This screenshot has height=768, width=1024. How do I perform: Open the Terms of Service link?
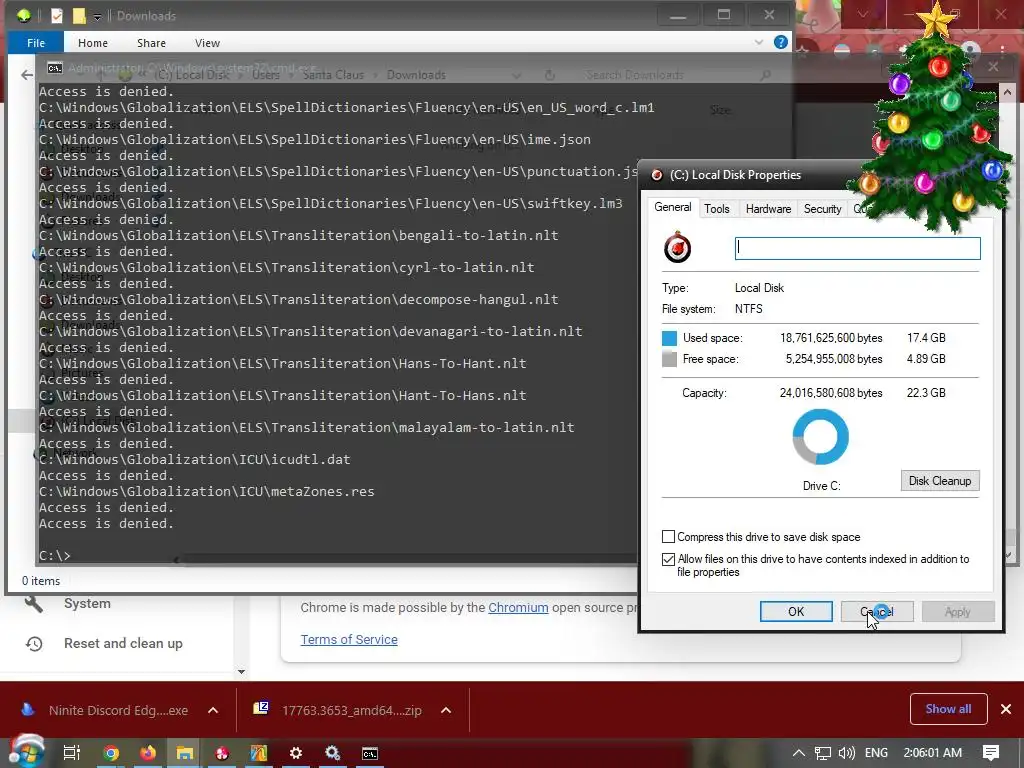[349, 639]
